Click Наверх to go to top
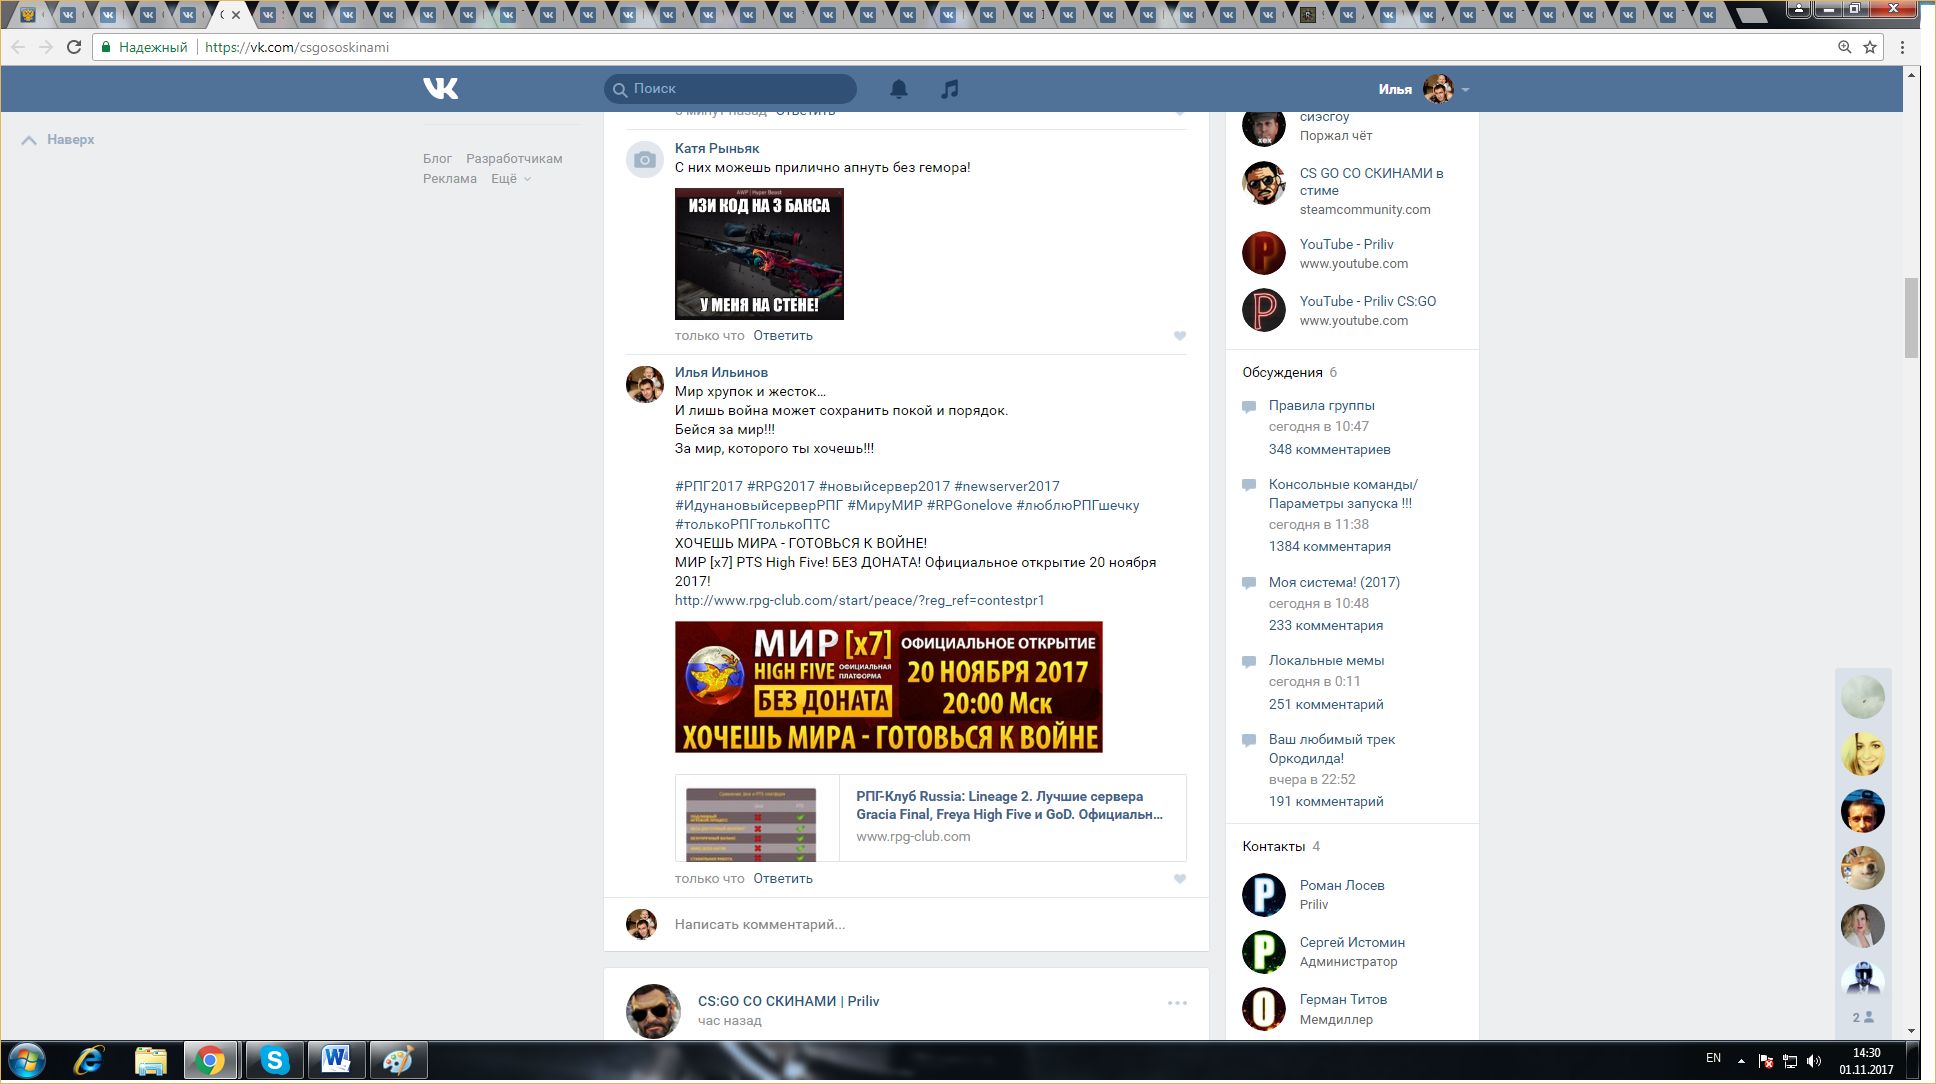Viewport: 1936px width, 1084px height. coord(58,140)
